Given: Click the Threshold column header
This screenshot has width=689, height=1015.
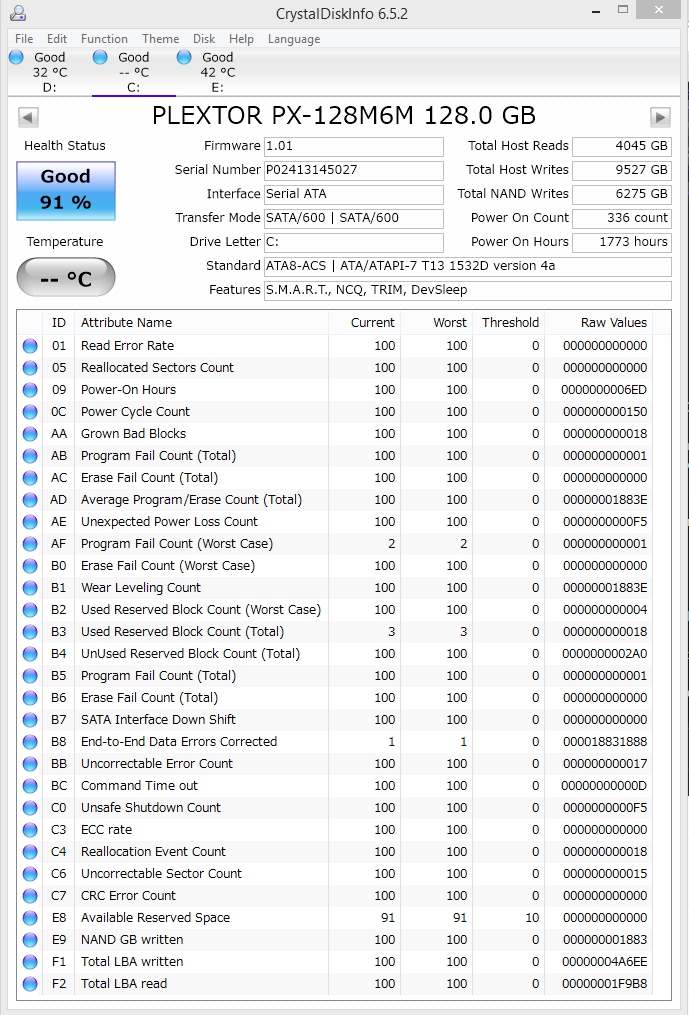Looking at the screenshot, I should tap(509, 322).
